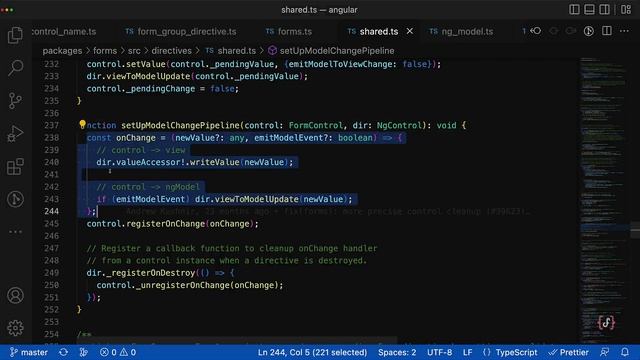Open the Explorer view in activity bar
This screenshot has width=640, height=360.
click(15, 36)
